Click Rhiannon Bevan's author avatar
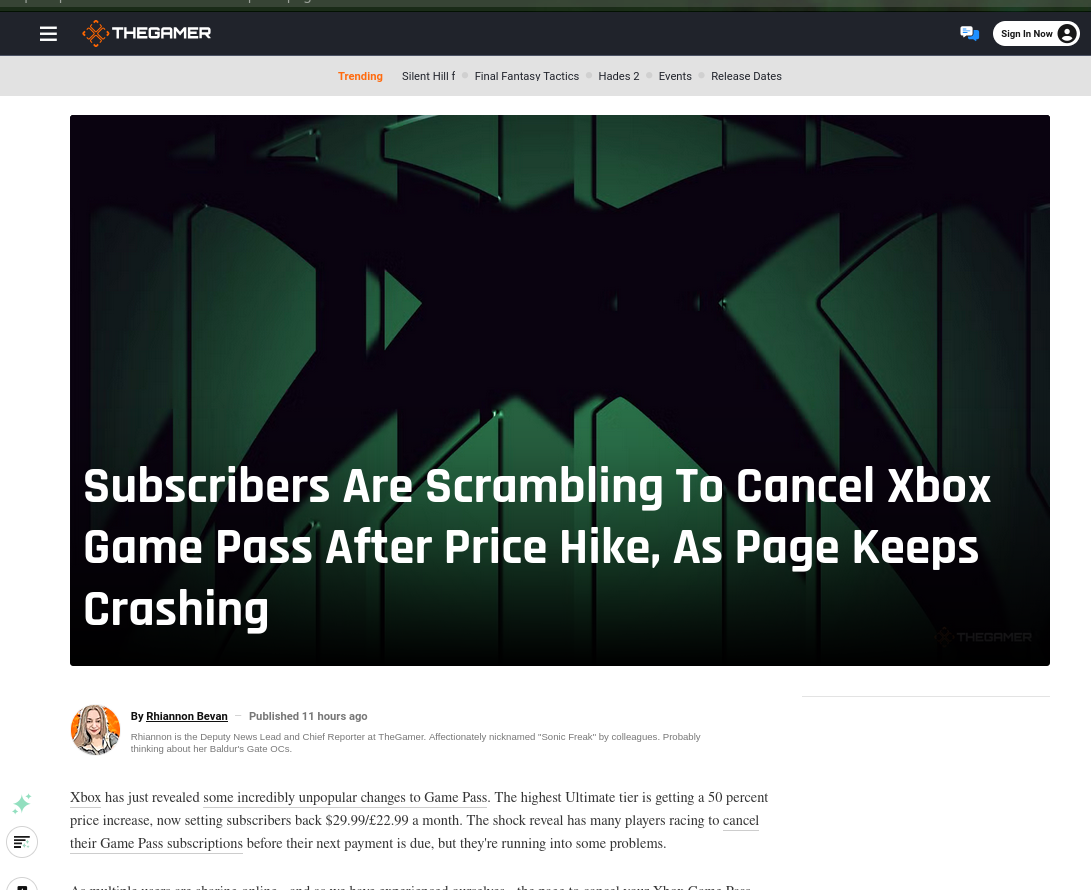 pyautogui.click(x=95, y=729)
